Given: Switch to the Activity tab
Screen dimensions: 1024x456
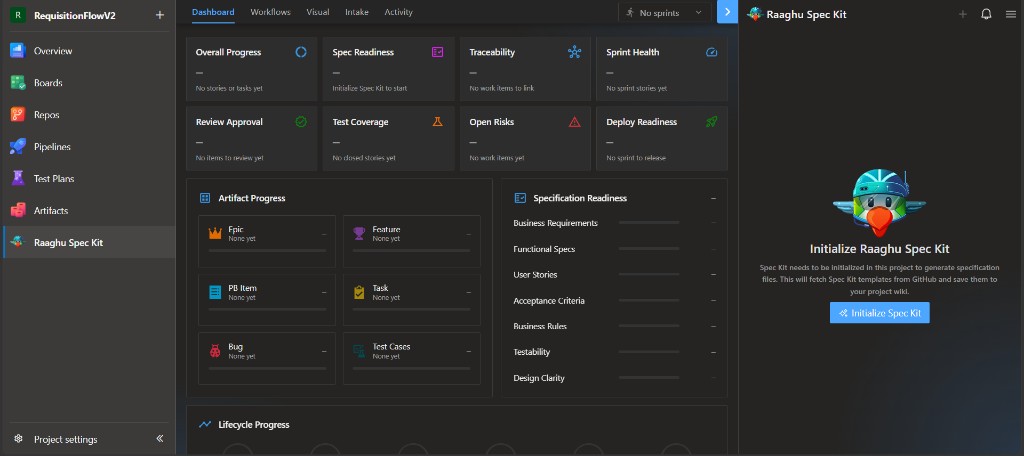Looking at the screenshot, I should click(x=398, y=12).
